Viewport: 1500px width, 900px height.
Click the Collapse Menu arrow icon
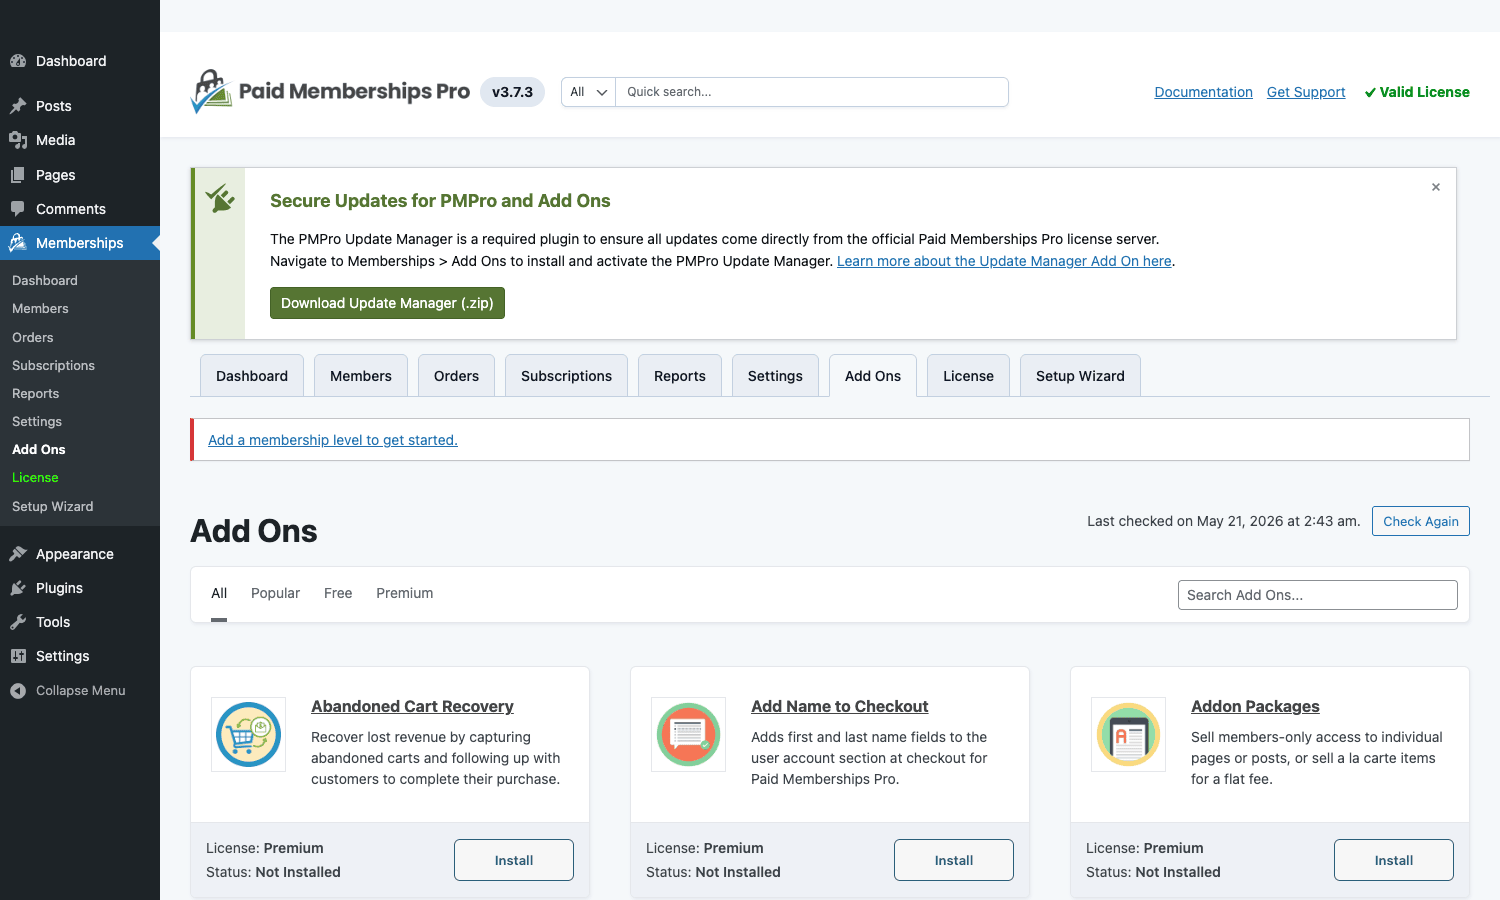[18, 691]
